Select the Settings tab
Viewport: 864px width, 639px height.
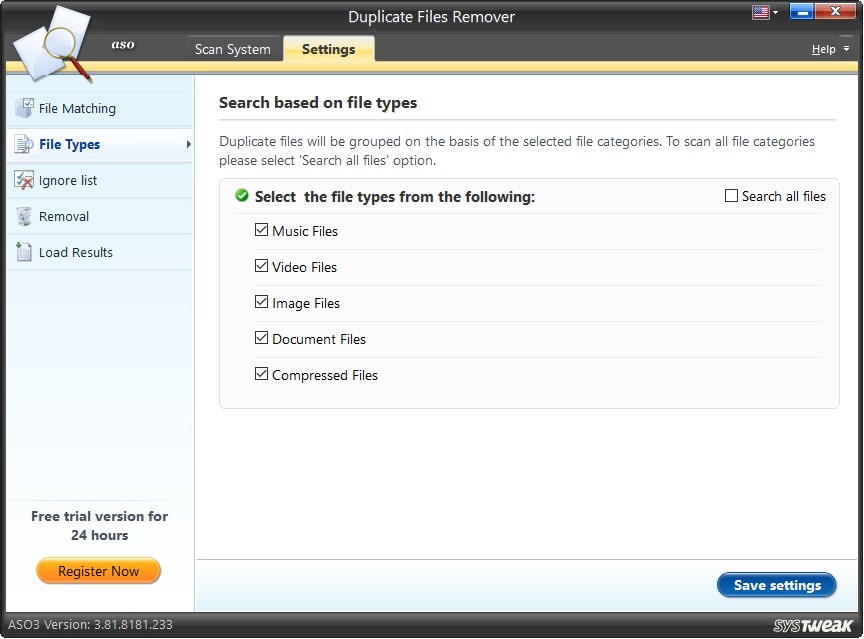(328, 48)
